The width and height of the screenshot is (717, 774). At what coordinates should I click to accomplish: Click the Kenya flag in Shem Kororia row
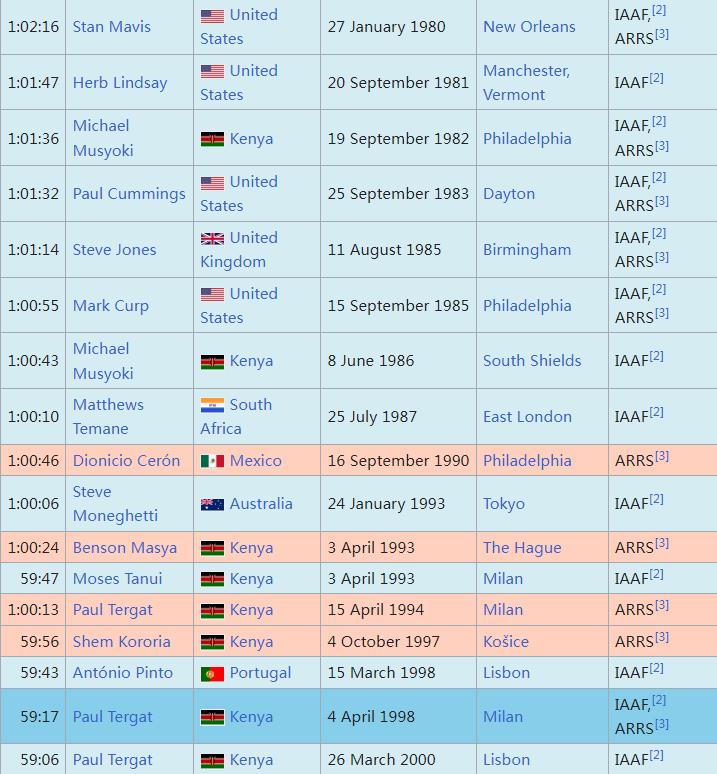click(212, 642)
